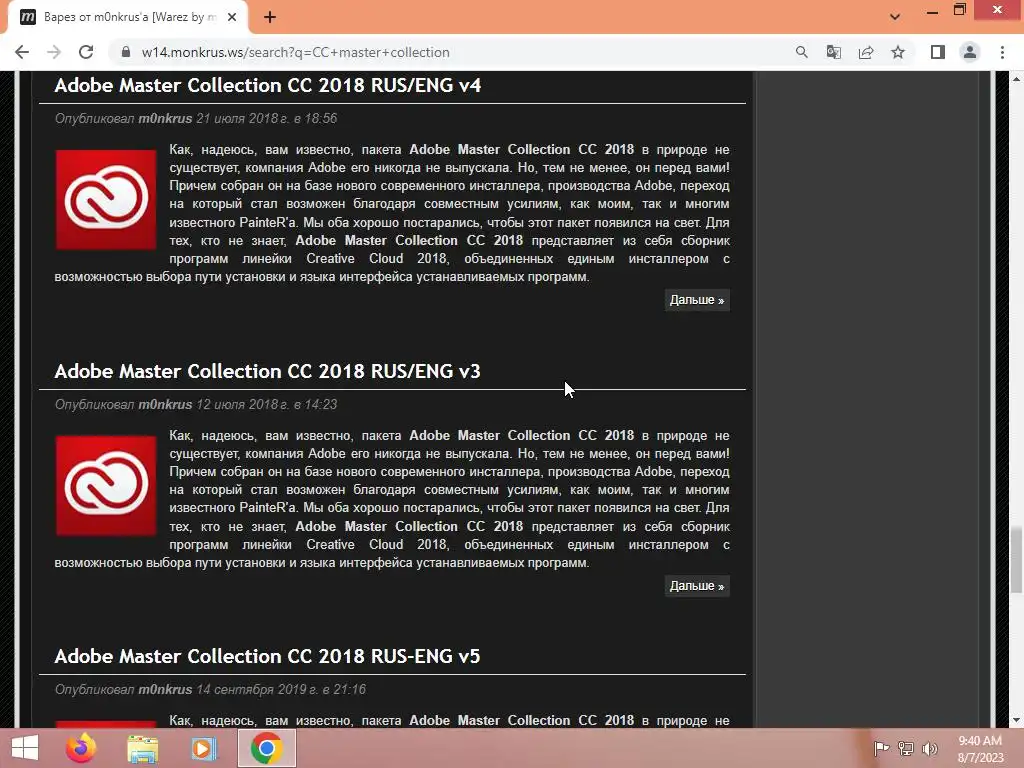Click the page scrollbar up arrow
The image size is (1024, 768).
point(1016,78)
